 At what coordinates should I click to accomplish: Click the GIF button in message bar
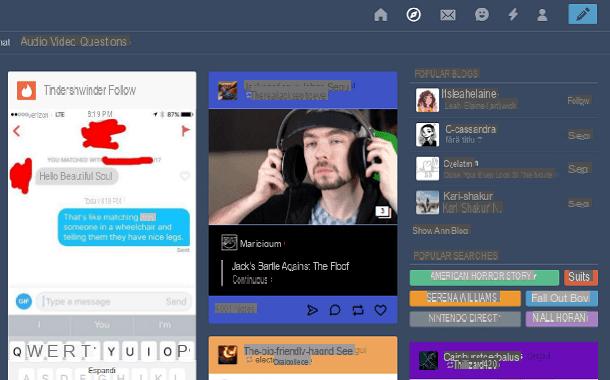(24, 301)
